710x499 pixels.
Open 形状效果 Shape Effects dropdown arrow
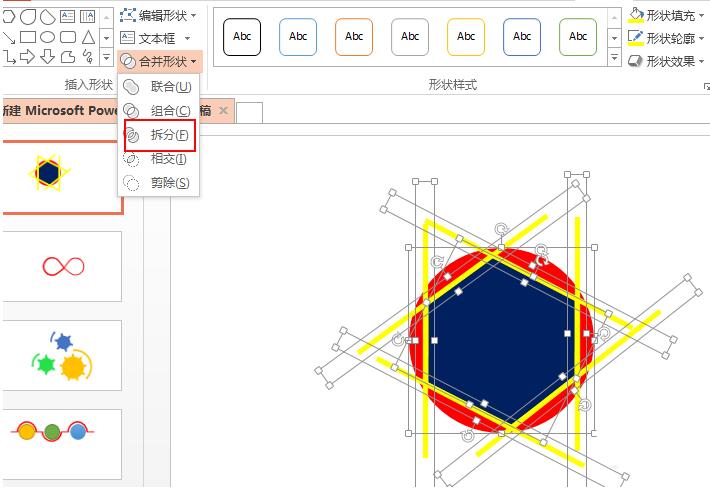pyautogui.click(x=702, y=61)
